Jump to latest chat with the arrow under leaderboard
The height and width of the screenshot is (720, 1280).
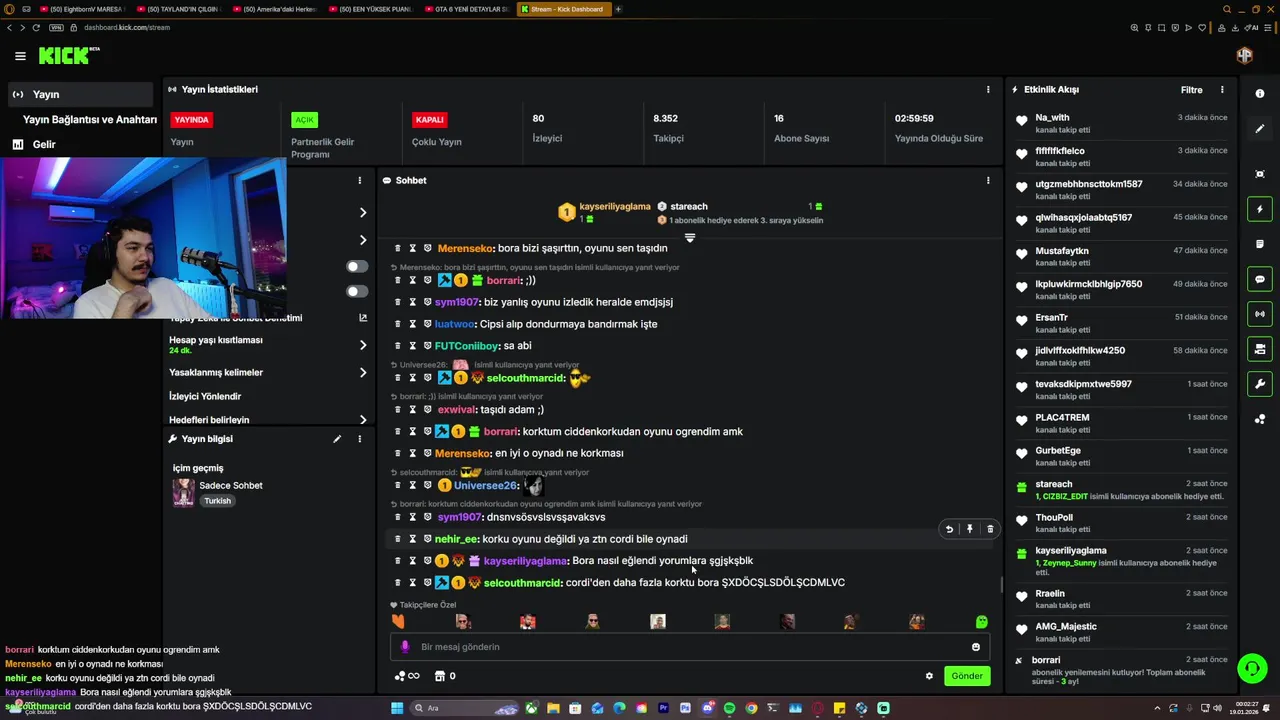coord(689,238)
